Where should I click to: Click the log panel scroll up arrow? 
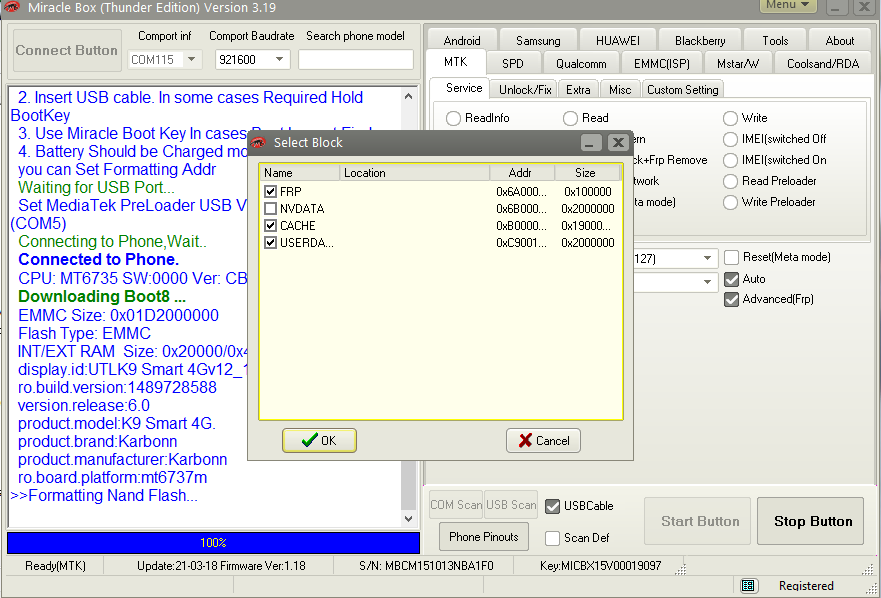pos(408,97)
